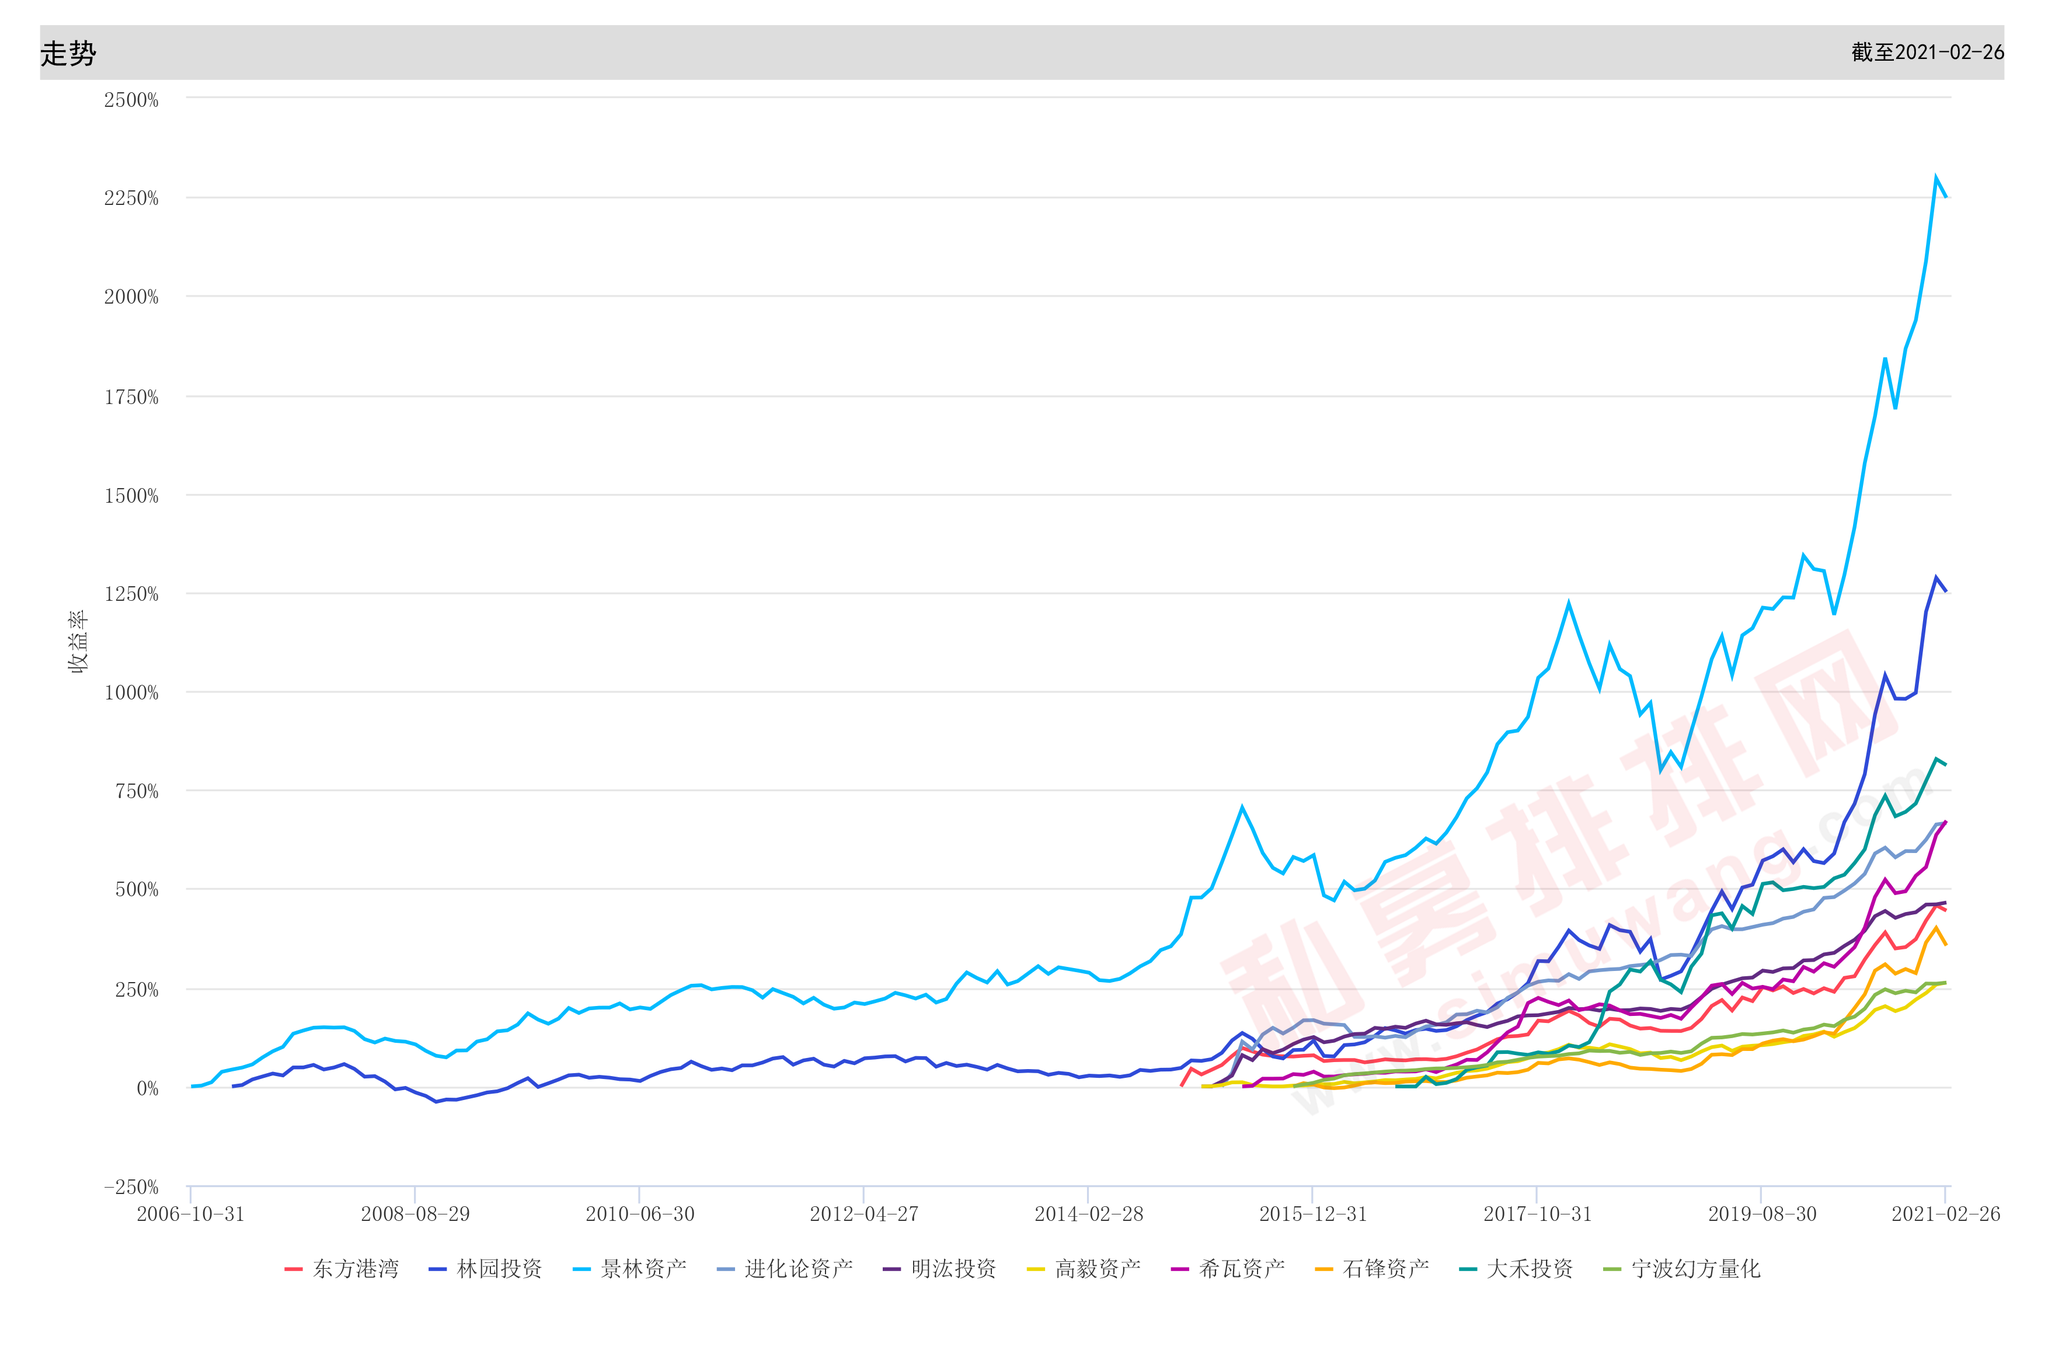The width and height of the screenshot is (2048, 1354).
Task: Toggle the 宁波幻方量化 series label
Action: 1696,1270
